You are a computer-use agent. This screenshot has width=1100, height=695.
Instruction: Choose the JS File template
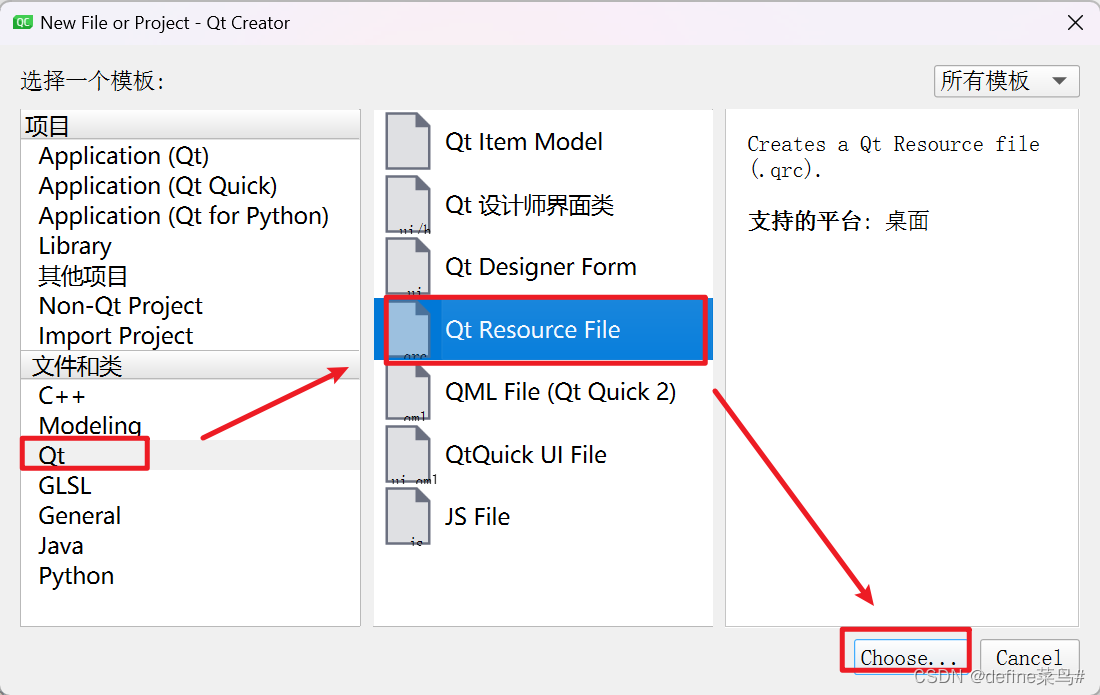click(x=543, y=517)
